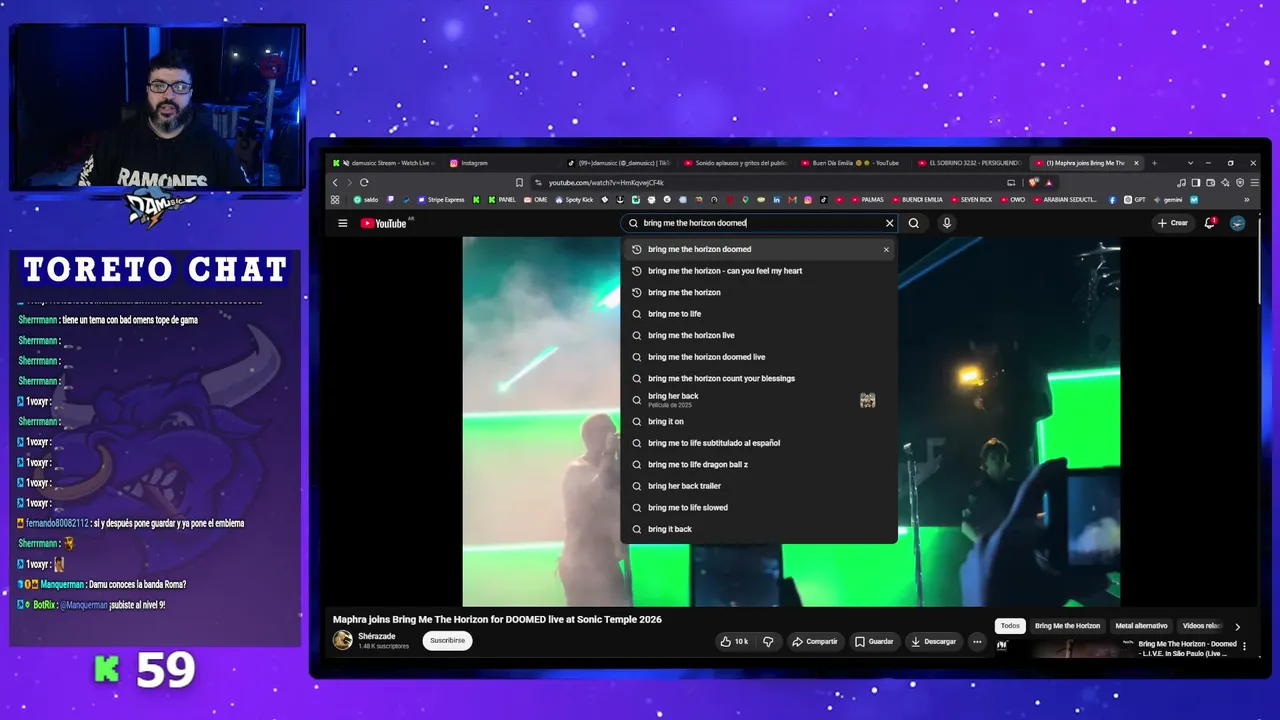This screenshot has height=720, width=1280.
Task: Choose suggestion 'bring it on'
Action: pos(759,421)
